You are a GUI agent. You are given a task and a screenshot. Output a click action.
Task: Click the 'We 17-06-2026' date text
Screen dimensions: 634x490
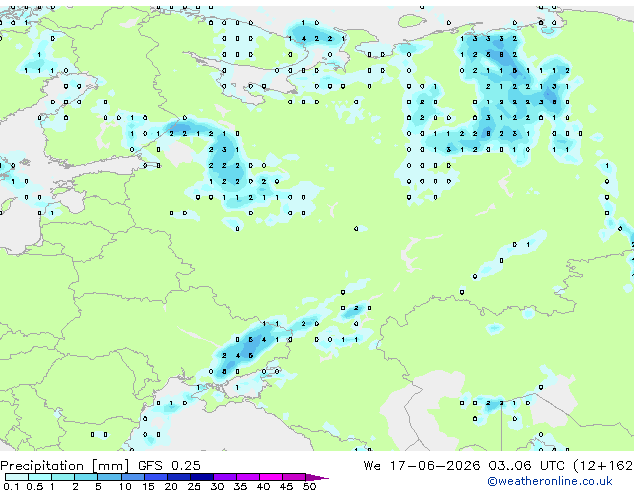(x=422, y=466)
